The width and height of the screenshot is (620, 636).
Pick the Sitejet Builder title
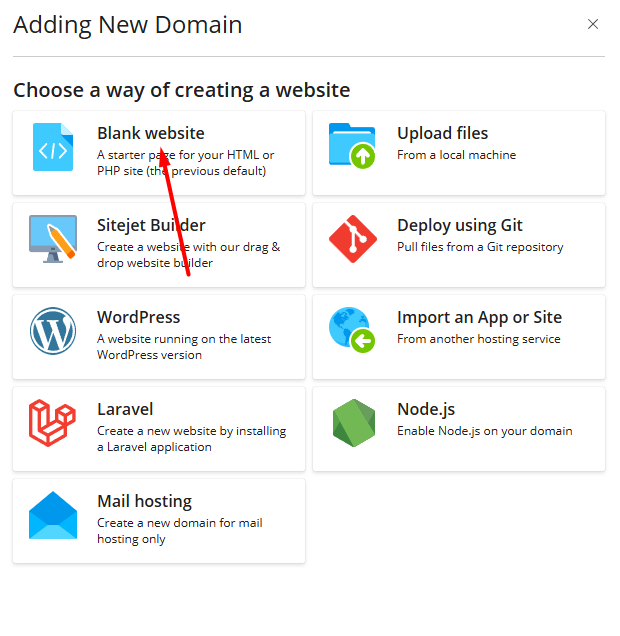[151, 225]
